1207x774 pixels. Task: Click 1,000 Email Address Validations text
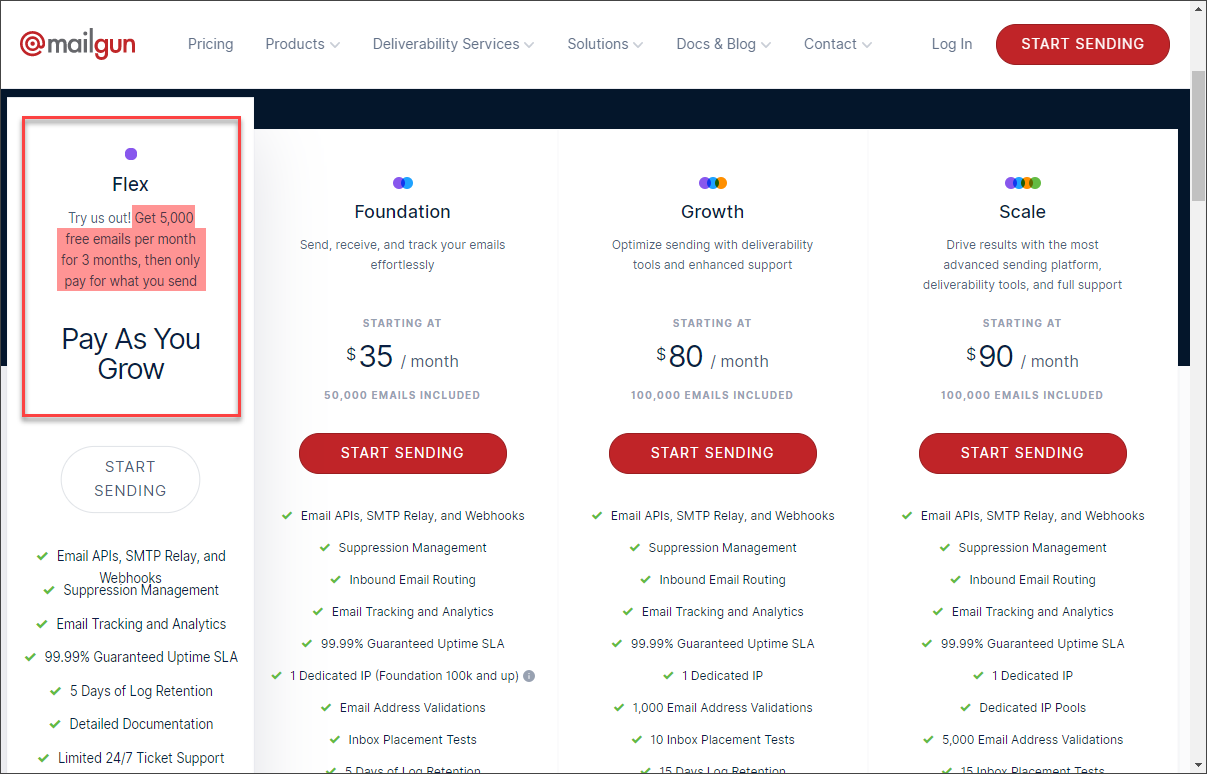[x=722, y=708]
